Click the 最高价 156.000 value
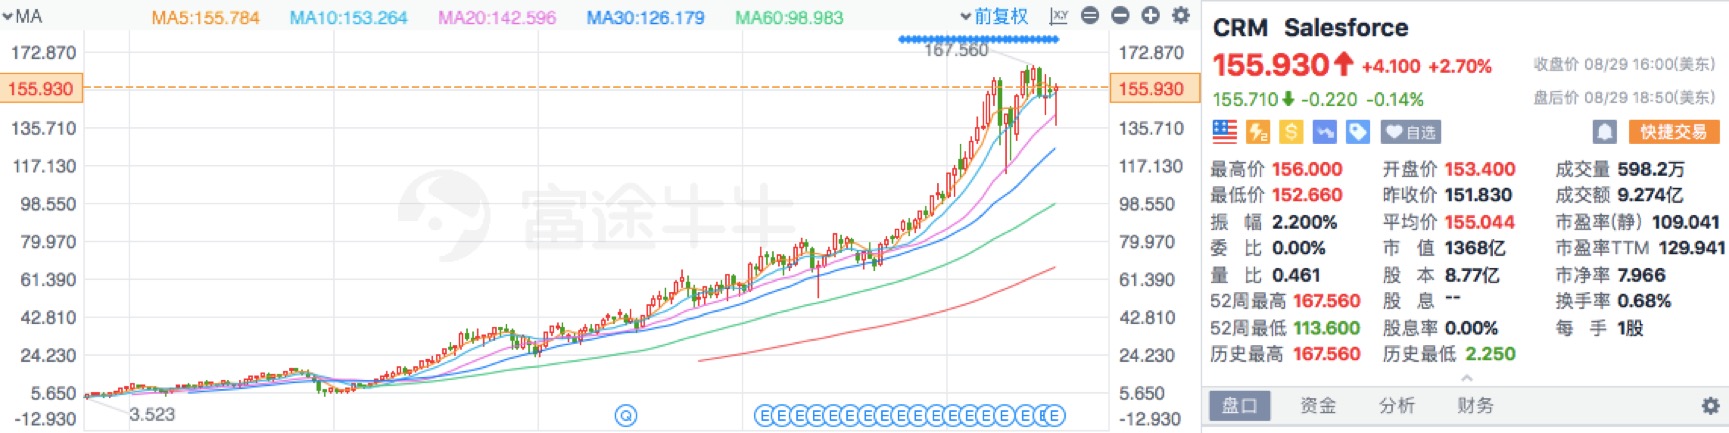The image size is (1729, 433). pos(1307,169)
